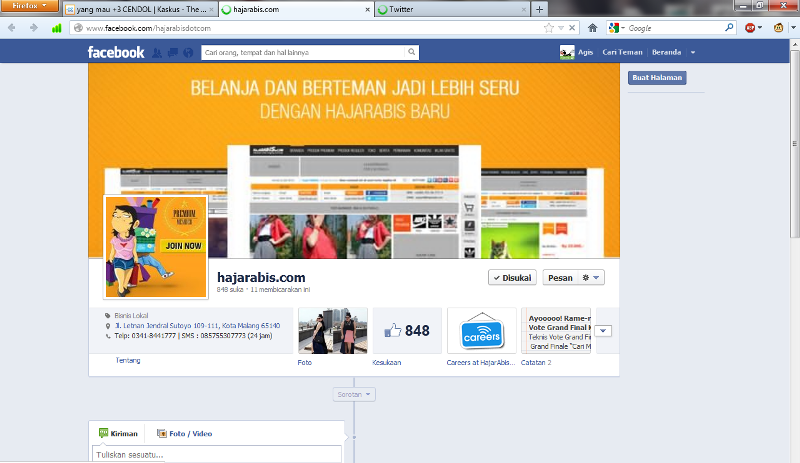Click the Agis profile name
This screenshot has height=463, width=800.
coord(585,52)
